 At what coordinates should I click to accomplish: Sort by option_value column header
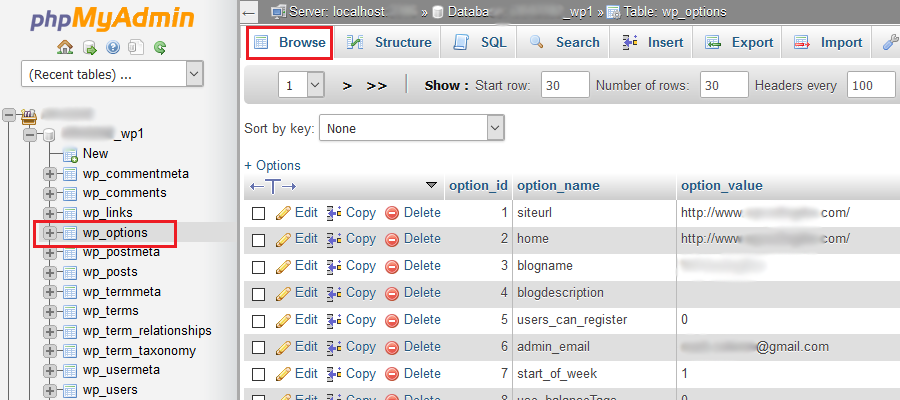(721, 186)
